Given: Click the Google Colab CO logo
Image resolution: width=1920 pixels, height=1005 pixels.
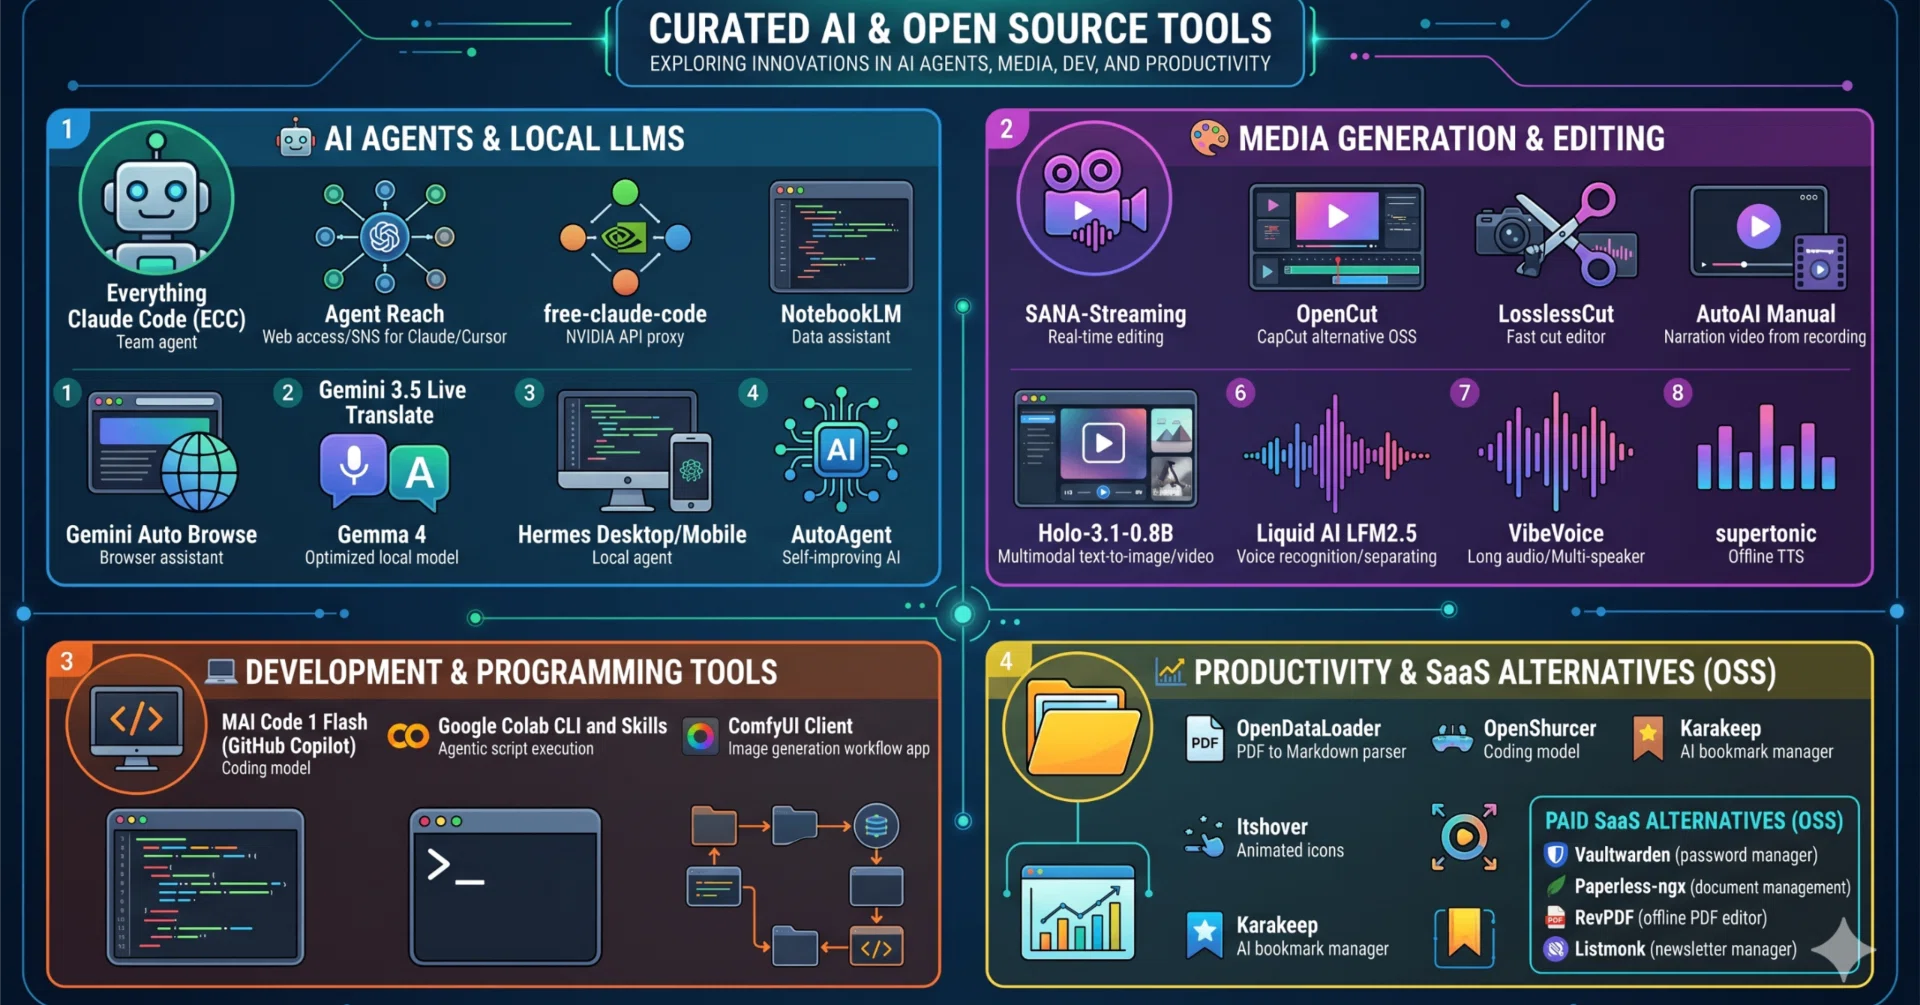Looking at the screenshot, I should click(408, 737).
